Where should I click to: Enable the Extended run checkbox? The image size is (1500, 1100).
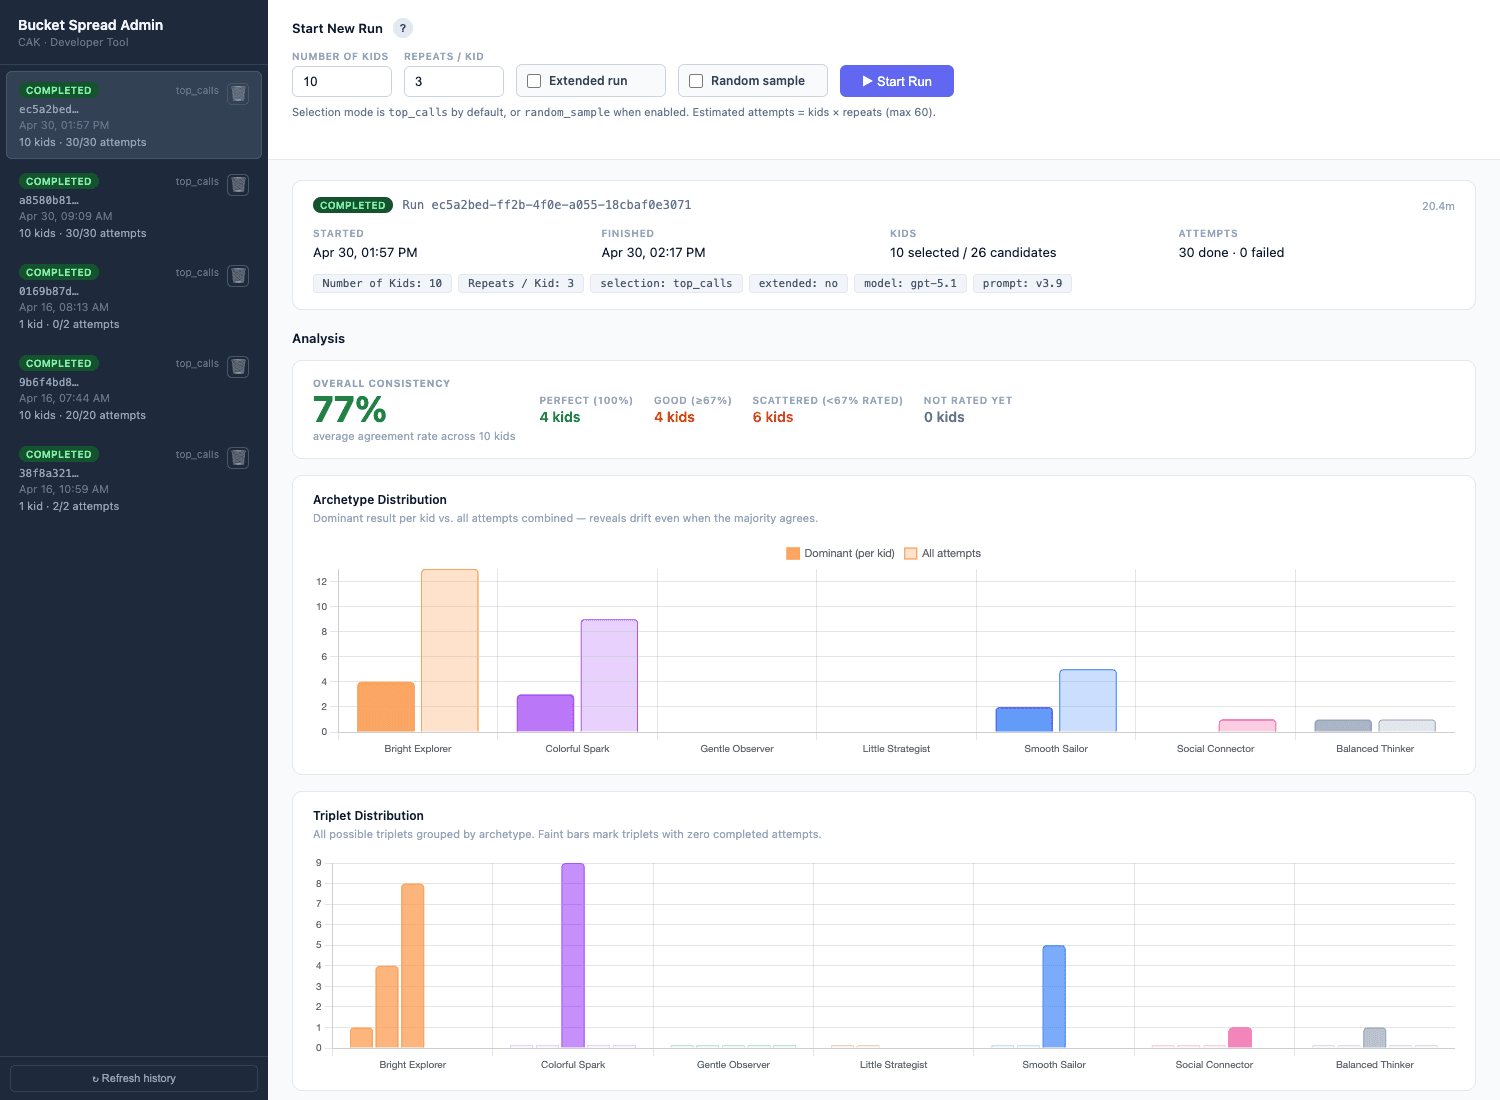[534, 81]
